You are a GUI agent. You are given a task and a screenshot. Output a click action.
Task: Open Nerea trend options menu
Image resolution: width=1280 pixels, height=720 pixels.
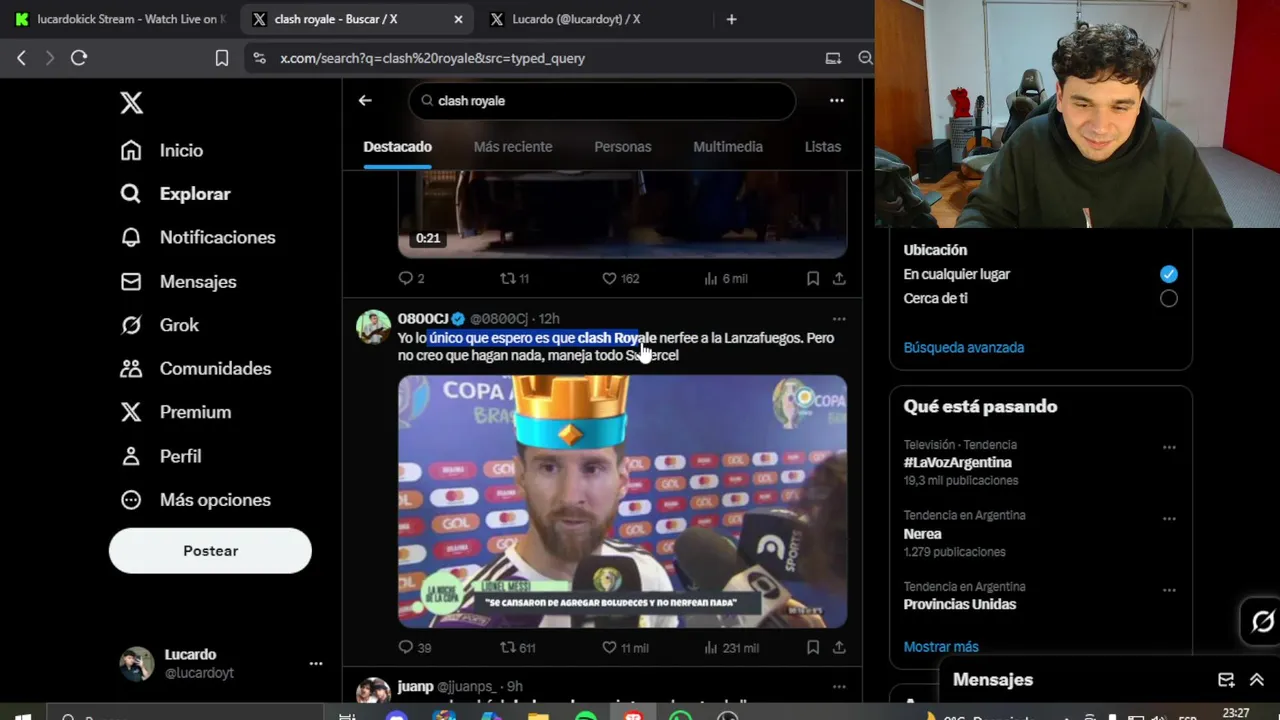click(x=1169, y=519)
